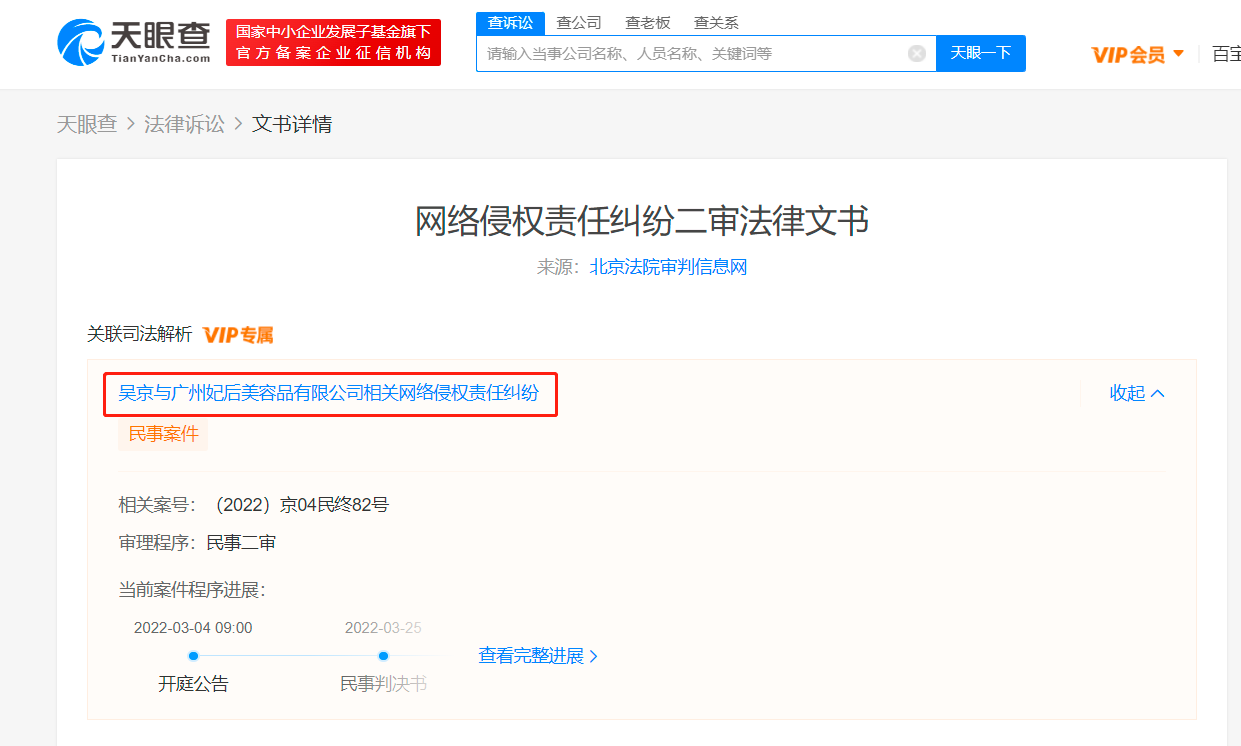Expand 查看完整进展 for full case progress

538,656
